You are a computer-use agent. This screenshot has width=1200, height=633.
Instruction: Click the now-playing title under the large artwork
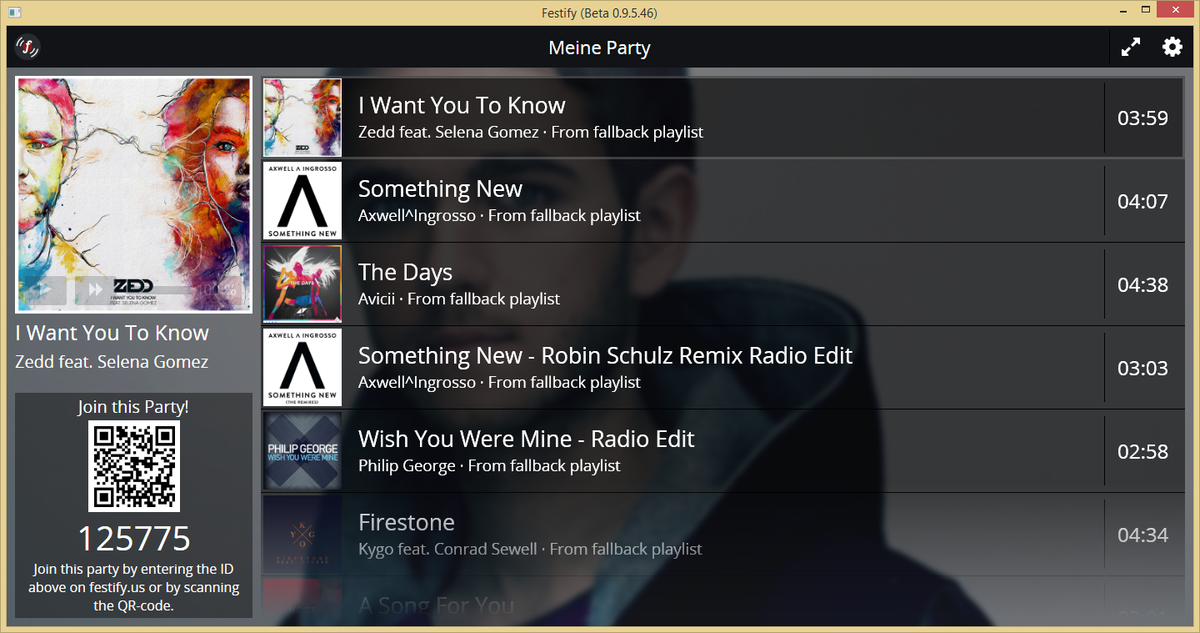point(112,333)
